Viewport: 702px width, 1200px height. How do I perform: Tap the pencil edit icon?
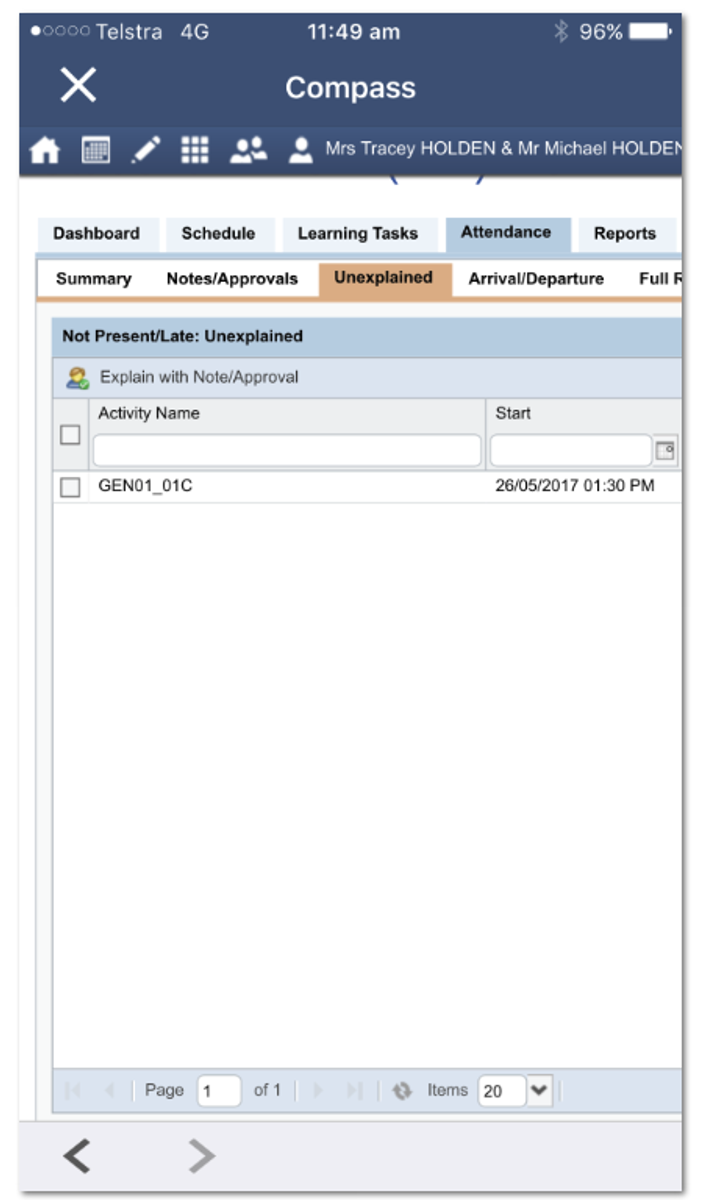tap(146, 151)
